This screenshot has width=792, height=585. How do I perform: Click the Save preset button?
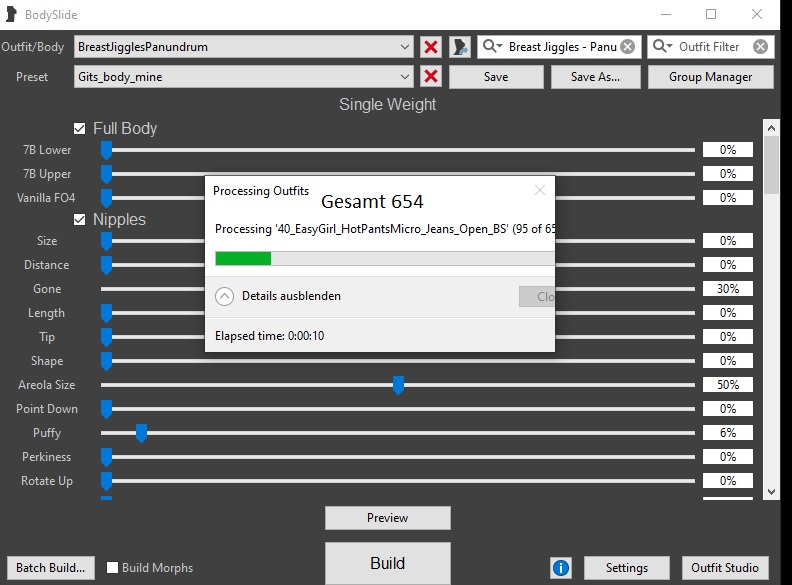coord(495,77)
